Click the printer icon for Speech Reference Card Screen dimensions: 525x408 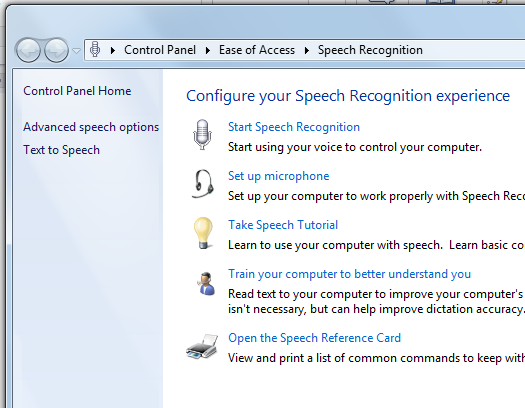[x=202, y=346]
